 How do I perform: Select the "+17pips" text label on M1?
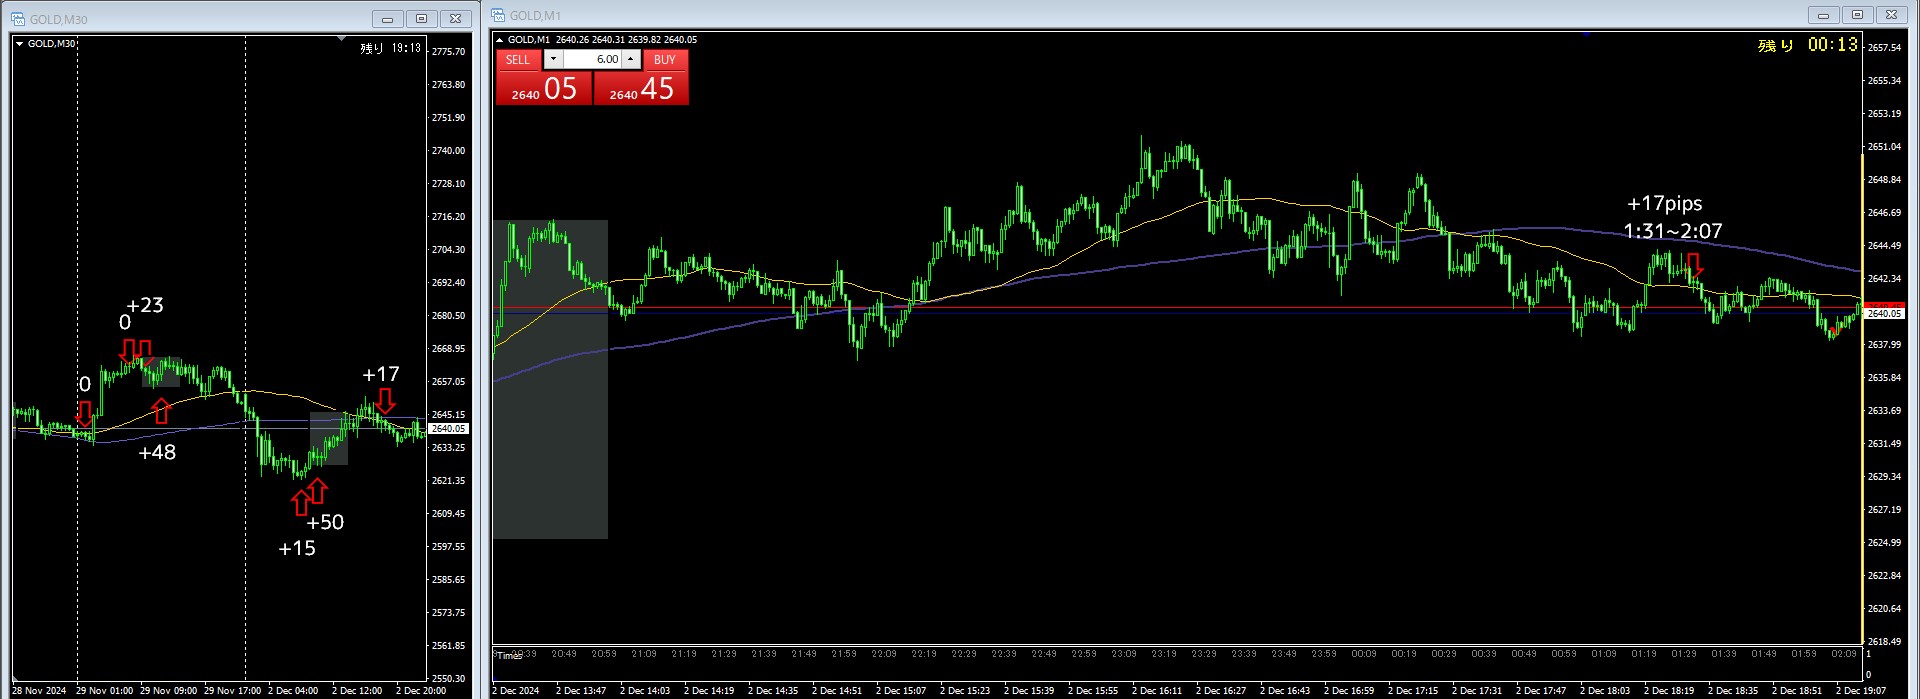tap(1665, 204)
